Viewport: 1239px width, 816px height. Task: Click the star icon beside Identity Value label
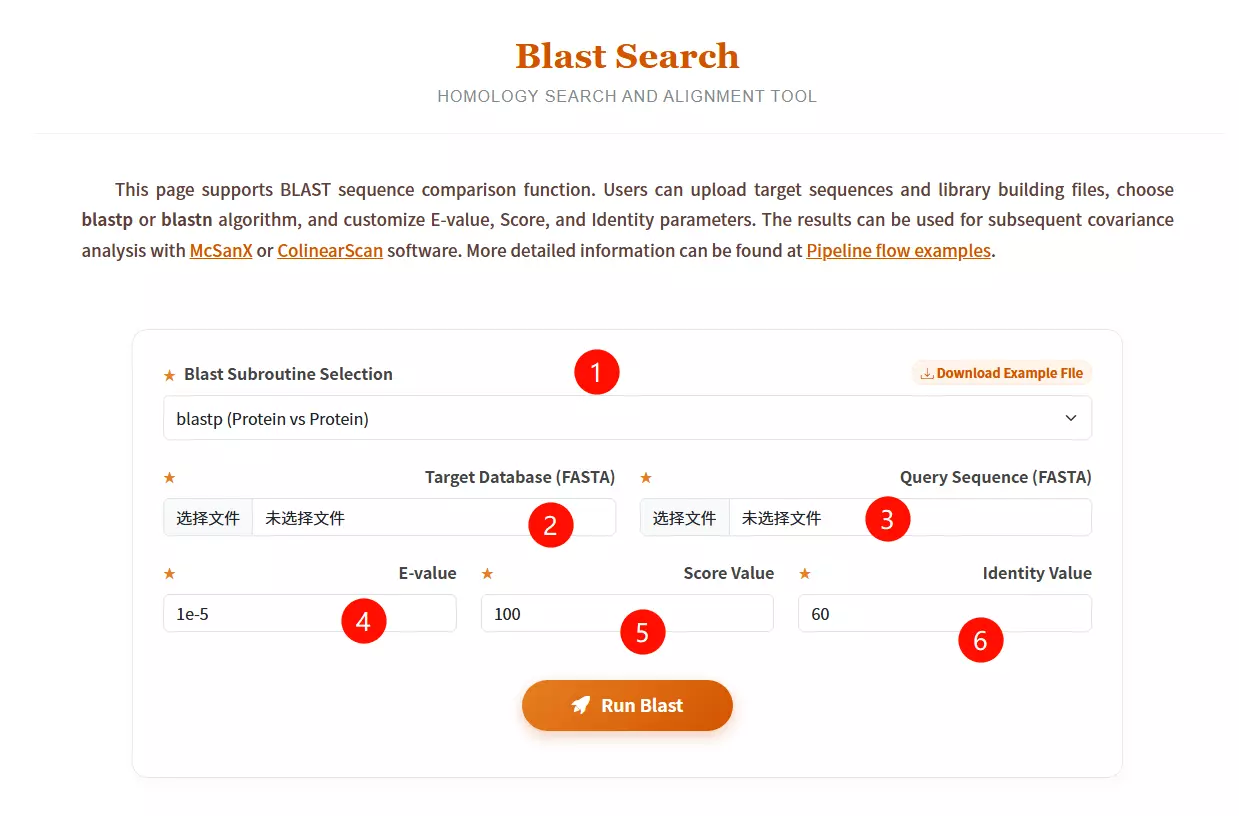pos(805,573)
